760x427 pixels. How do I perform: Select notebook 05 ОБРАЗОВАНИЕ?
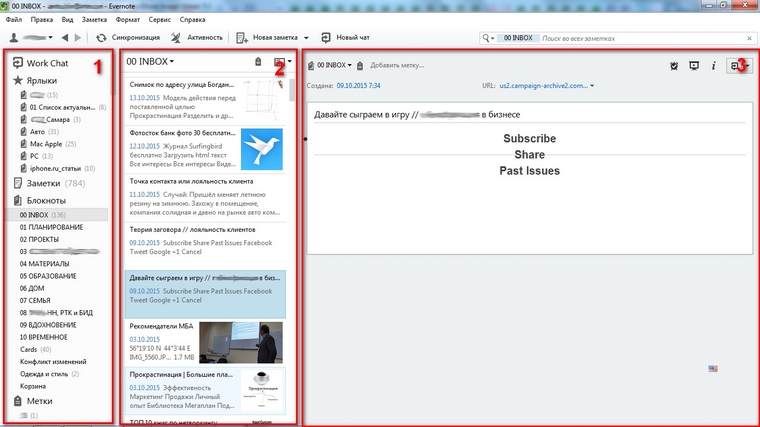[48, 276]
